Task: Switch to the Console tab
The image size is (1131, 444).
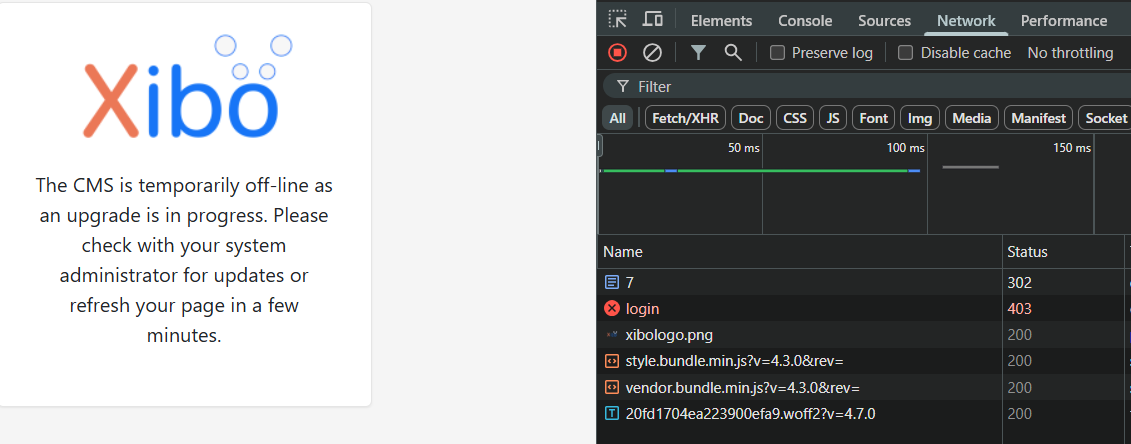Action: (805, 20)
